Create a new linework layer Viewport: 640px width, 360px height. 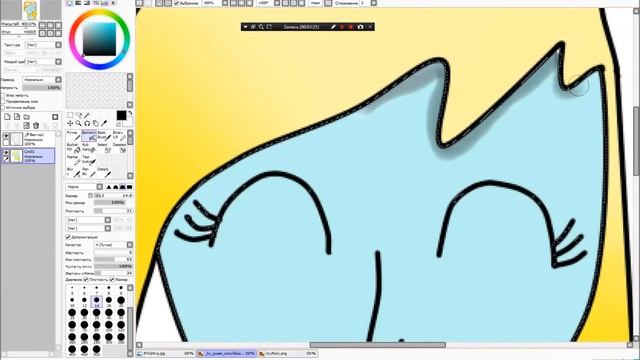tap(17, 117)
